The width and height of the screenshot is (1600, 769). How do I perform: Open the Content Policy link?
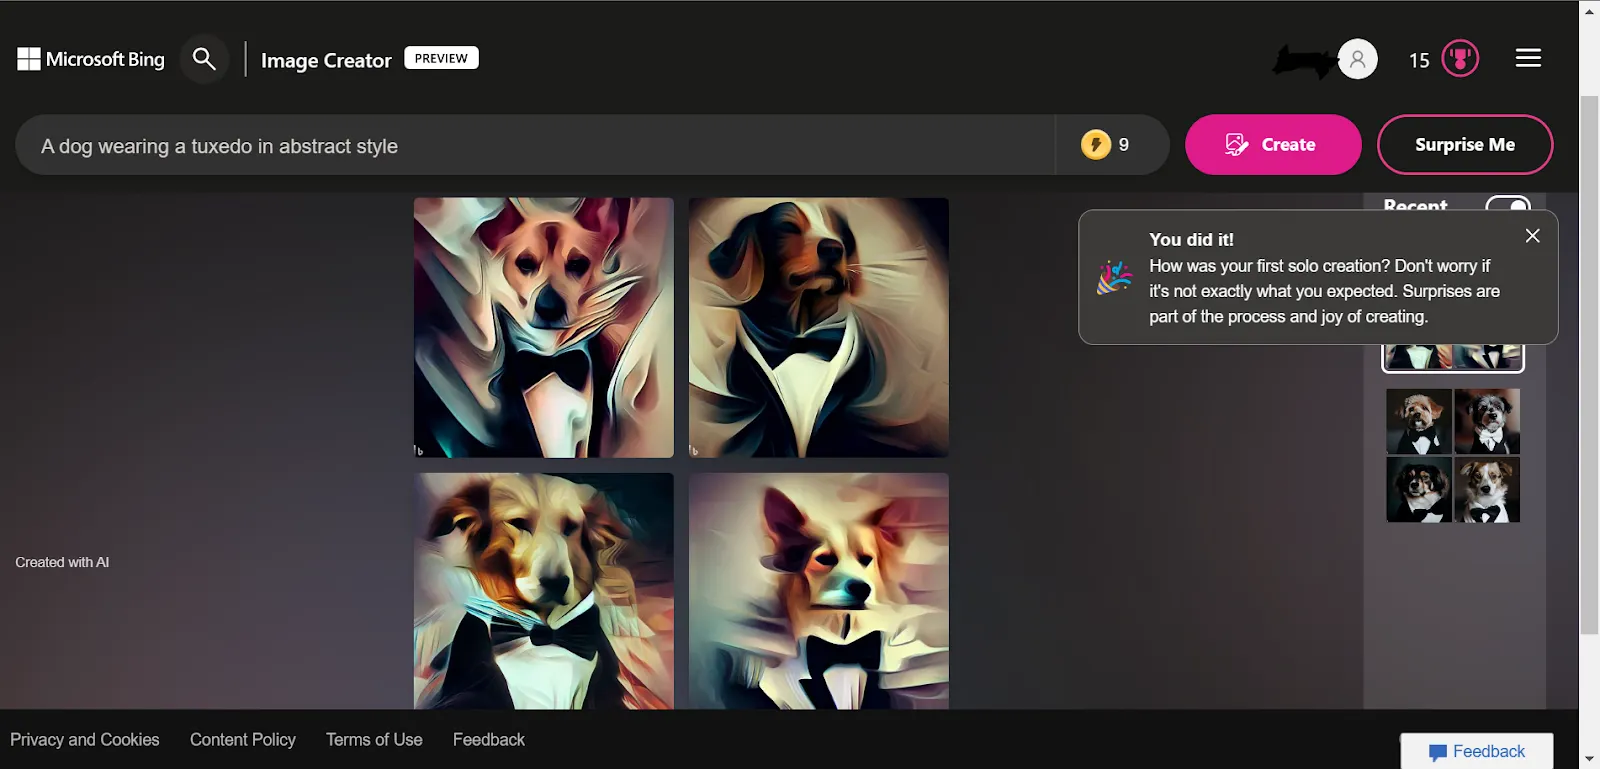243,740
